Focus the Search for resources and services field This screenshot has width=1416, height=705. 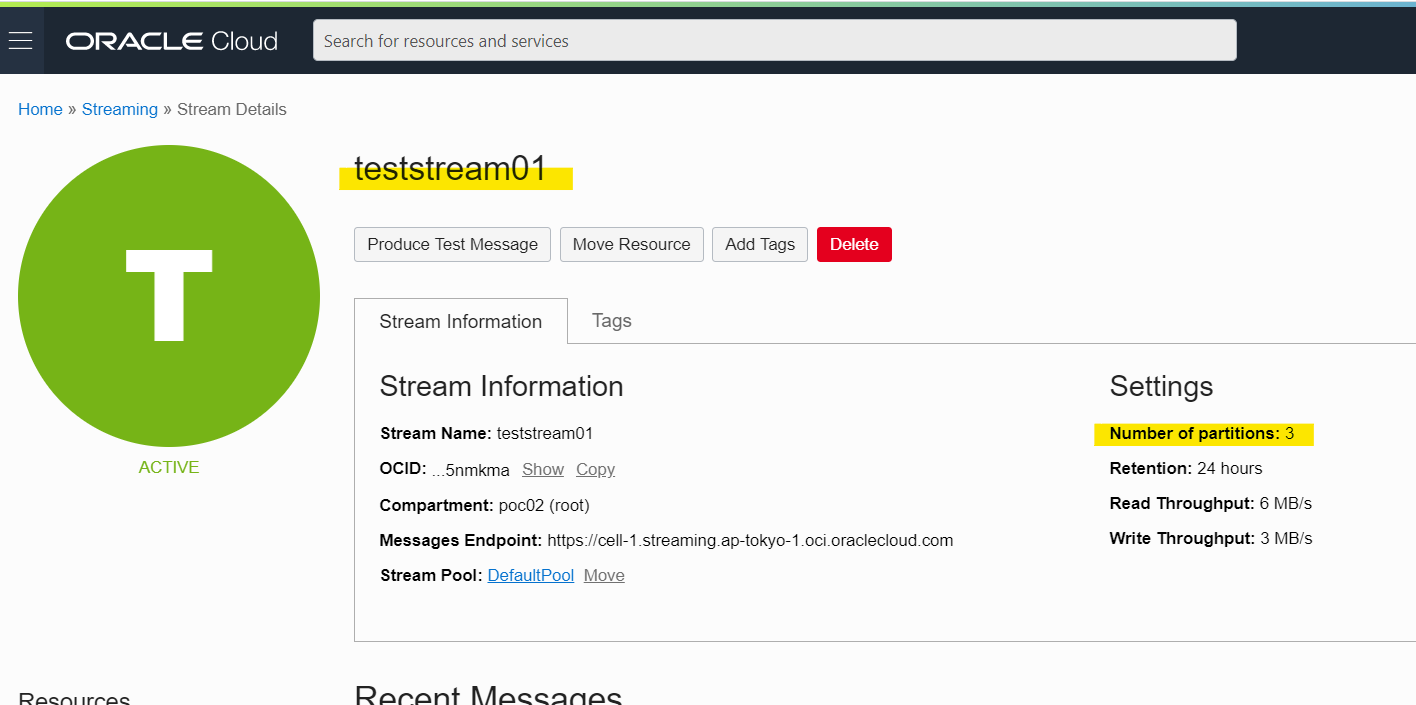tap(774, 41)
